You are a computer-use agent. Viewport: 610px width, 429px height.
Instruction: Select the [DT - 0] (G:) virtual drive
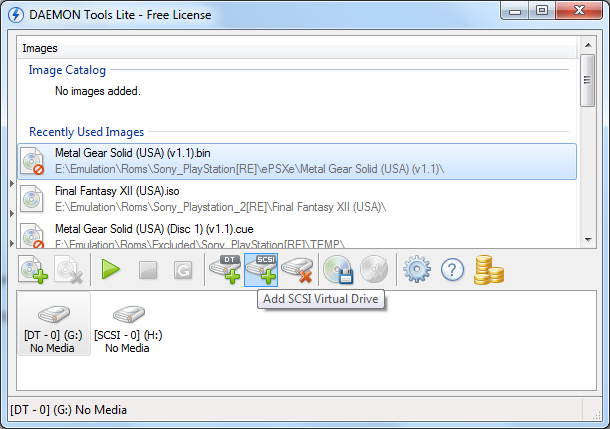pyautogui.click(x=54, y=324)
